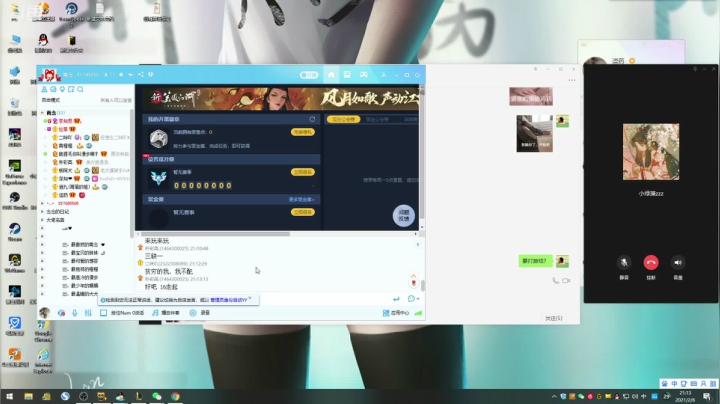This screenshot has width=720, height=404.
Task: Toggle the press-Num0-to-talk checkbox
Action: pyautogui.click(x=103, y=313)
